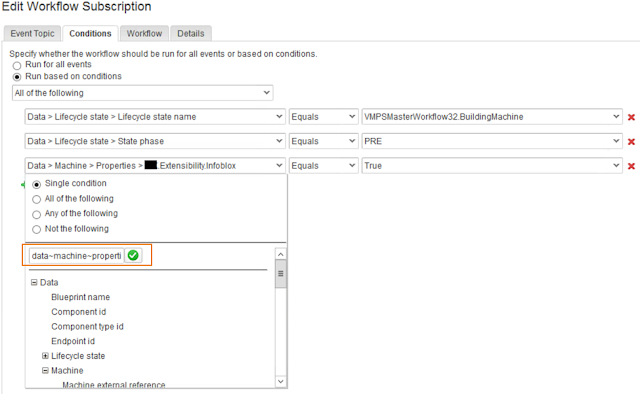Screen dimensions: 640x394
Task: Open Equals operator for State phase
Action: 324,141
